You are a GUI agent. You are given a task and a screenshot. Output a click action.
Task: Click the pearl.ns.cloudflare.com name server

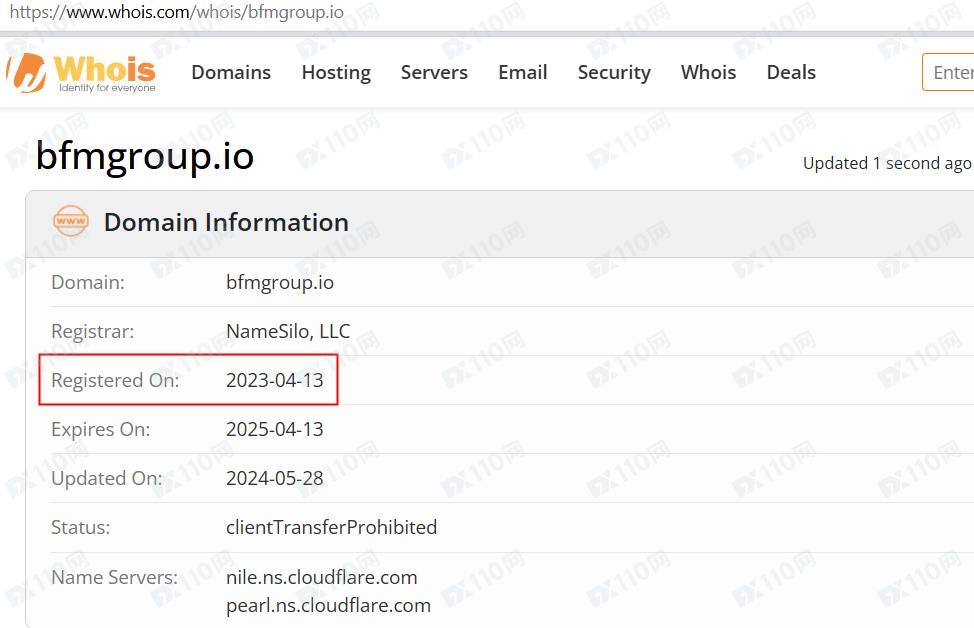coord(328,605)
